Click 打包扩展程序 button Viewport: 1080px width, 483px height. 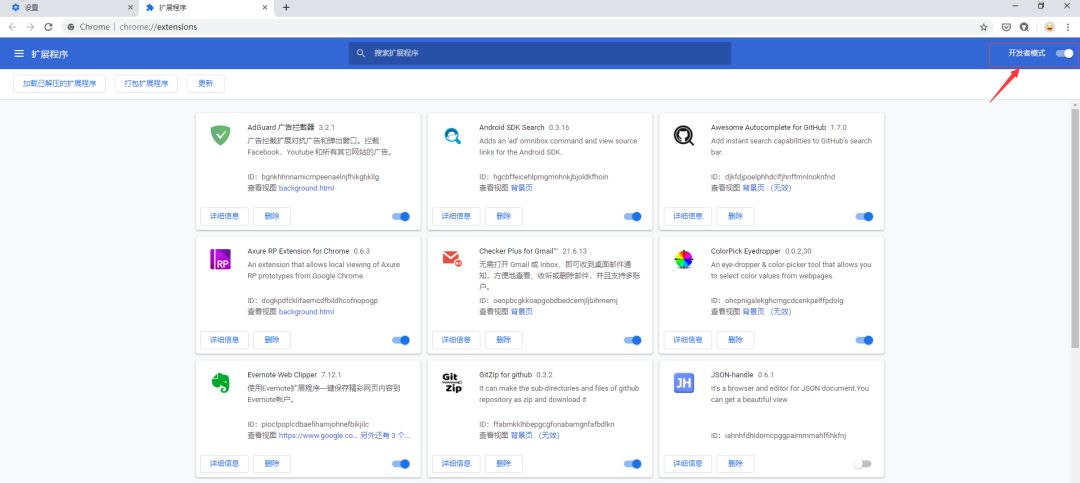(x=146, y=83)
